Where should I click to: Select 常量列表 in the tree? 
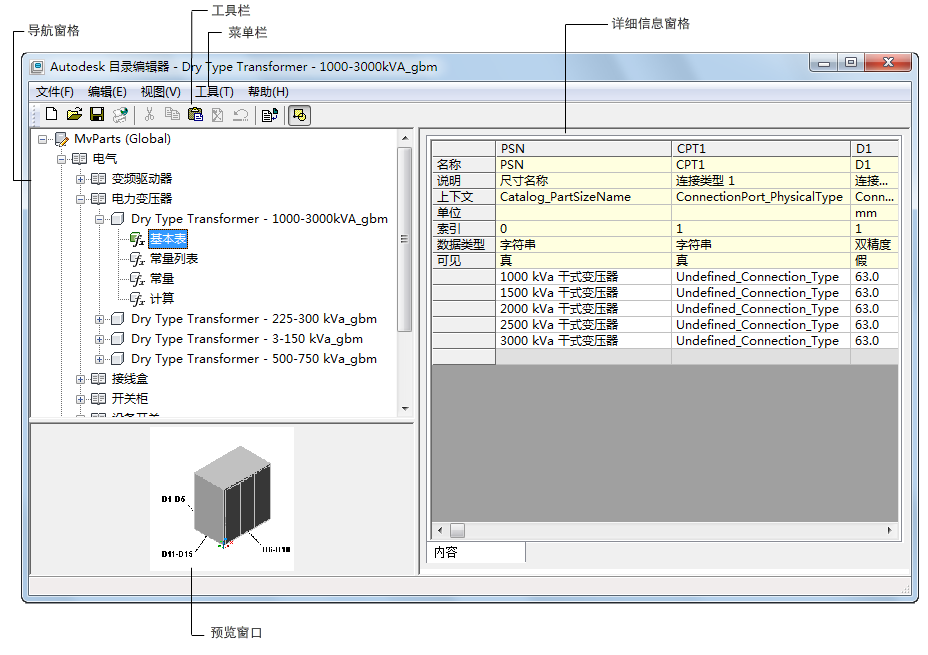click(174, 259)
